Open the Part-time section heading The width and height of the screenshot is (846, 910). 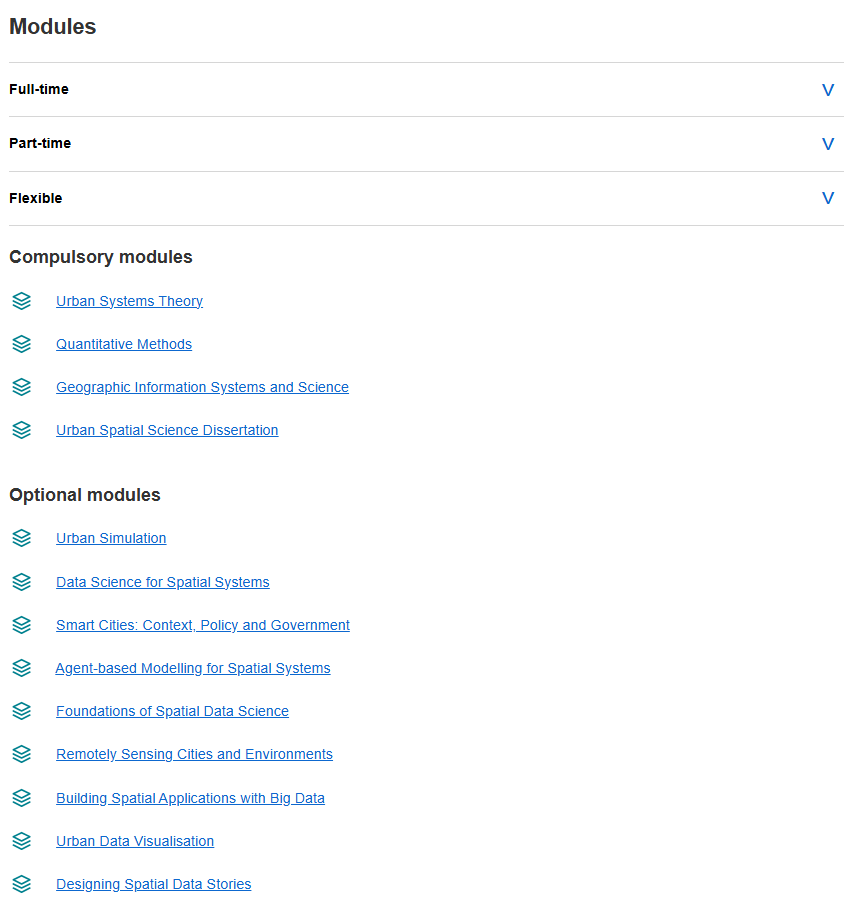[x=40, y=143]
